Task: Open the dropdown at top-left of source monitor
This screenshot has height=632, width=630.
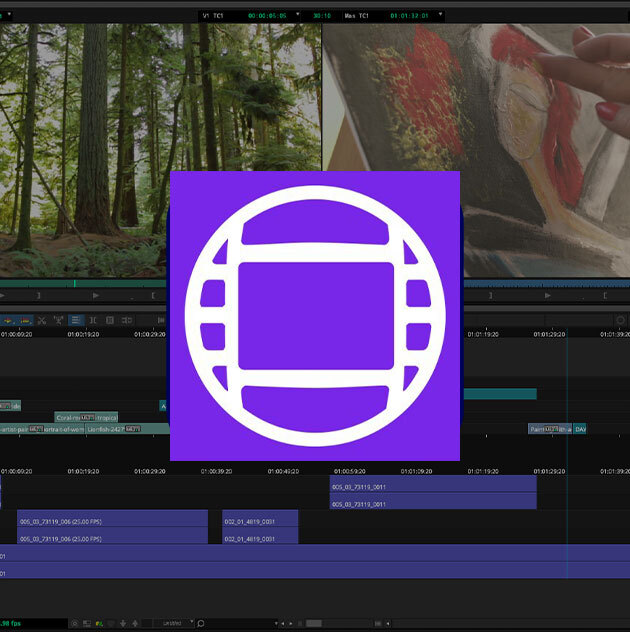Action: [9, 14]
